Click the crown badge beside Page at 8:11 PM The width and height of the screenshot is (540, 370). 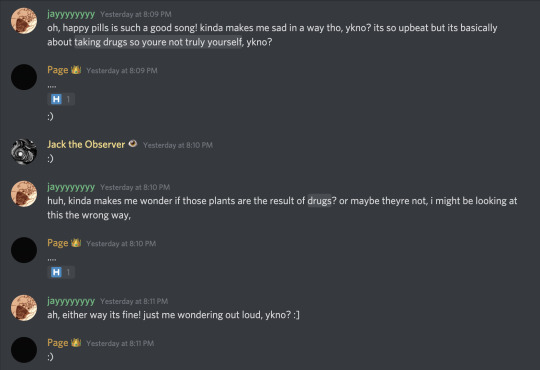76,343
